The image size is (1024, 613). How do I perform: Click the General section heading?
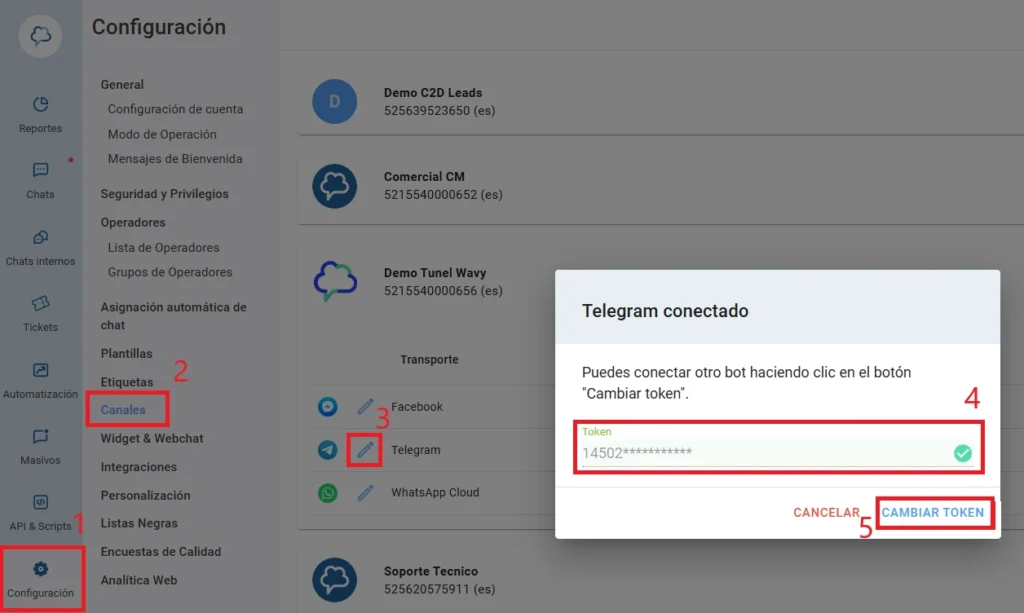(x=122, y=85)
